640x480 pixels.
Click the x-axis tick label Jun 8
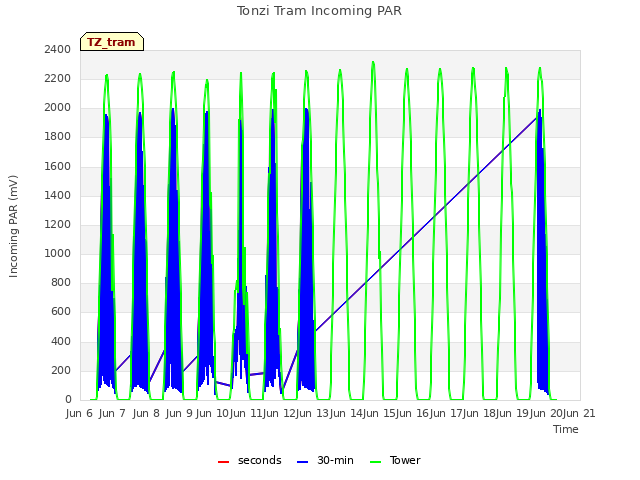[146, 413]
